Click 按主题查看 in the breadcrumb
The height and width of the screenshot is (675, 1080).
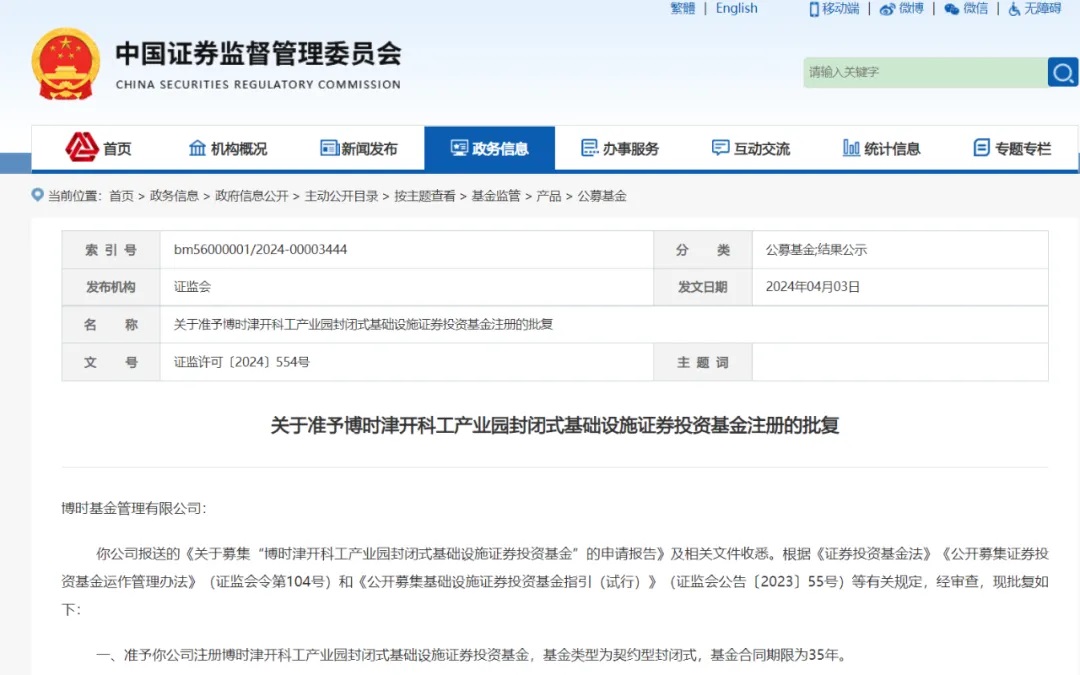(425, 196)
